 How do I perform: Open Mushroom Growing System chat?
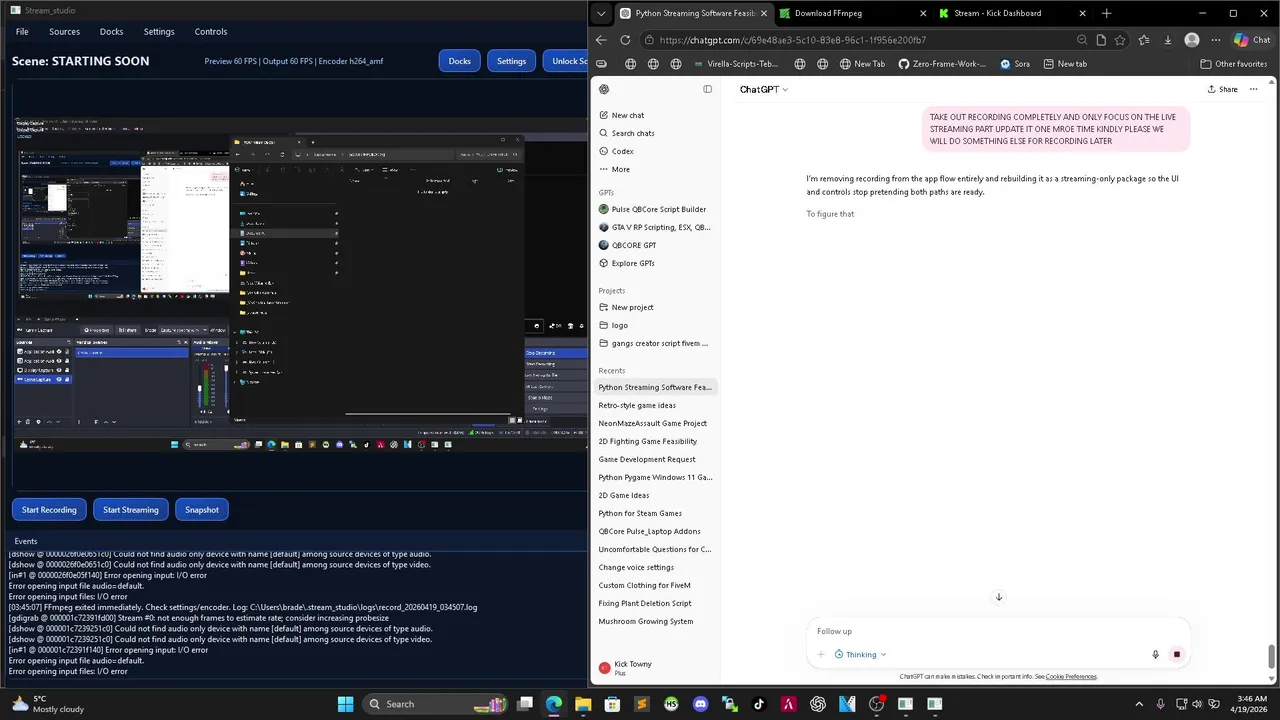pyautogui.click(x=655, y=621)
